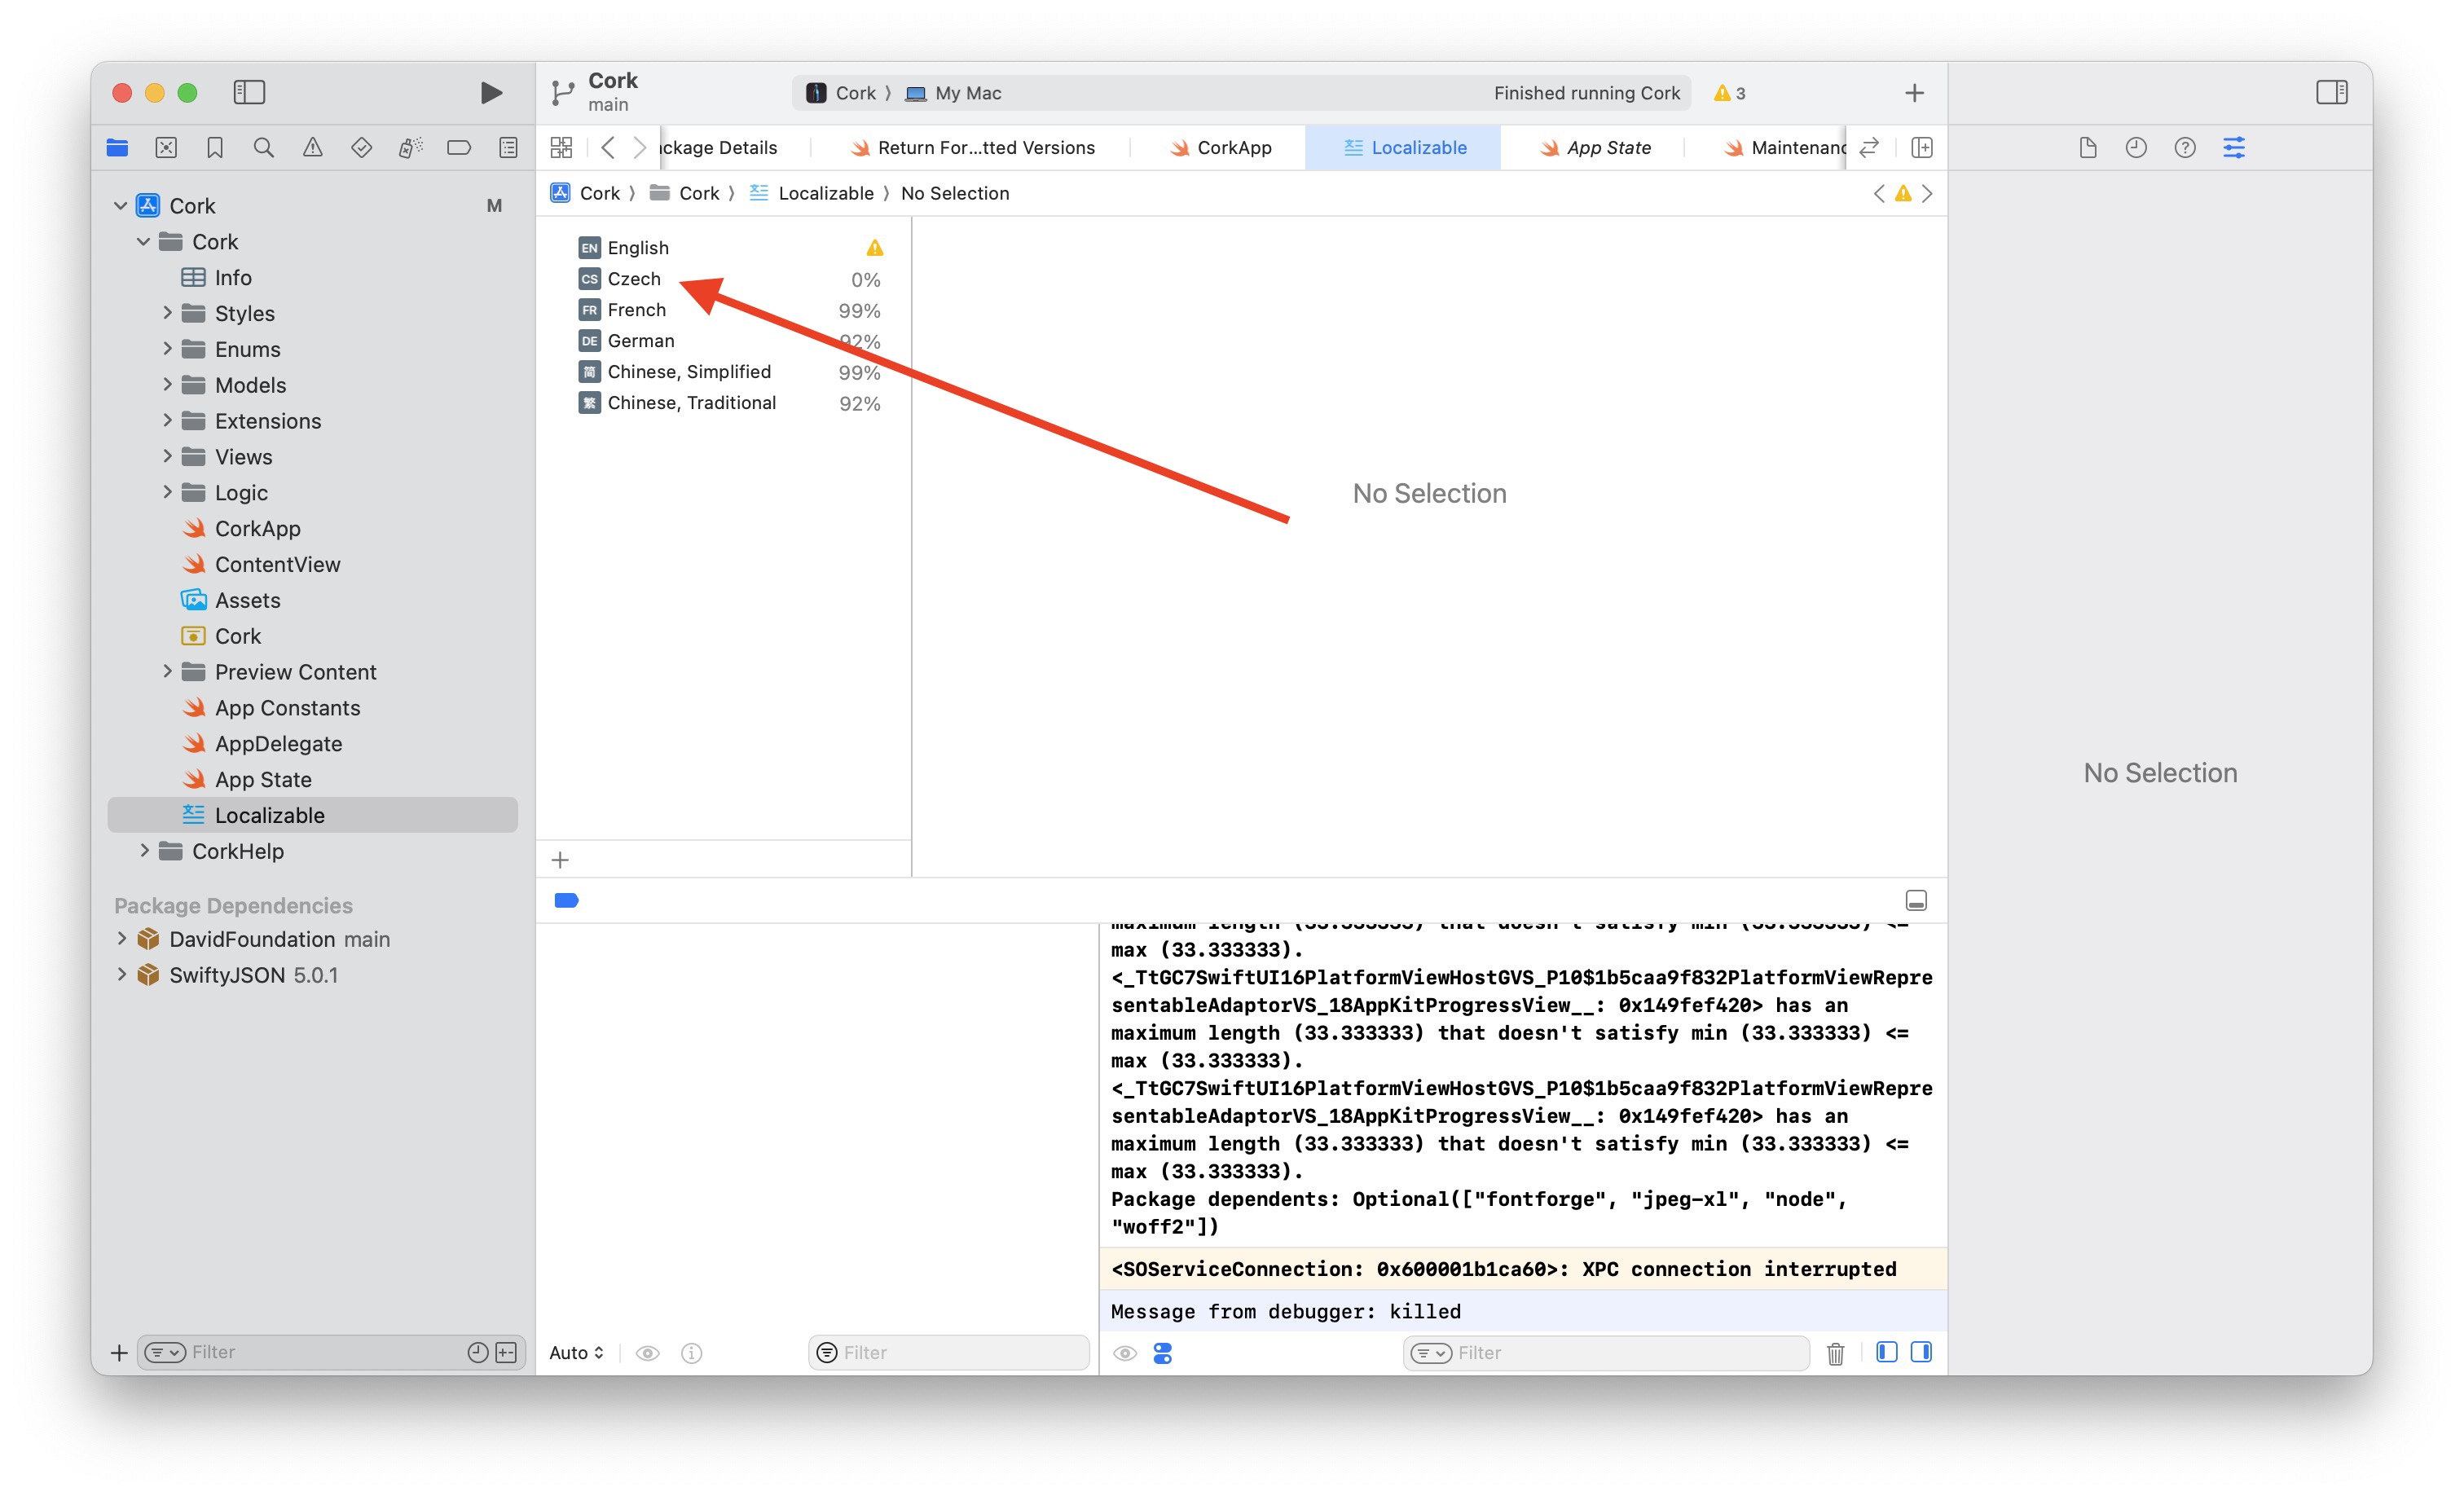Expand the SwiftyJSON package dependency
The image size is (2464, 1496).
[x=121, y=975]
